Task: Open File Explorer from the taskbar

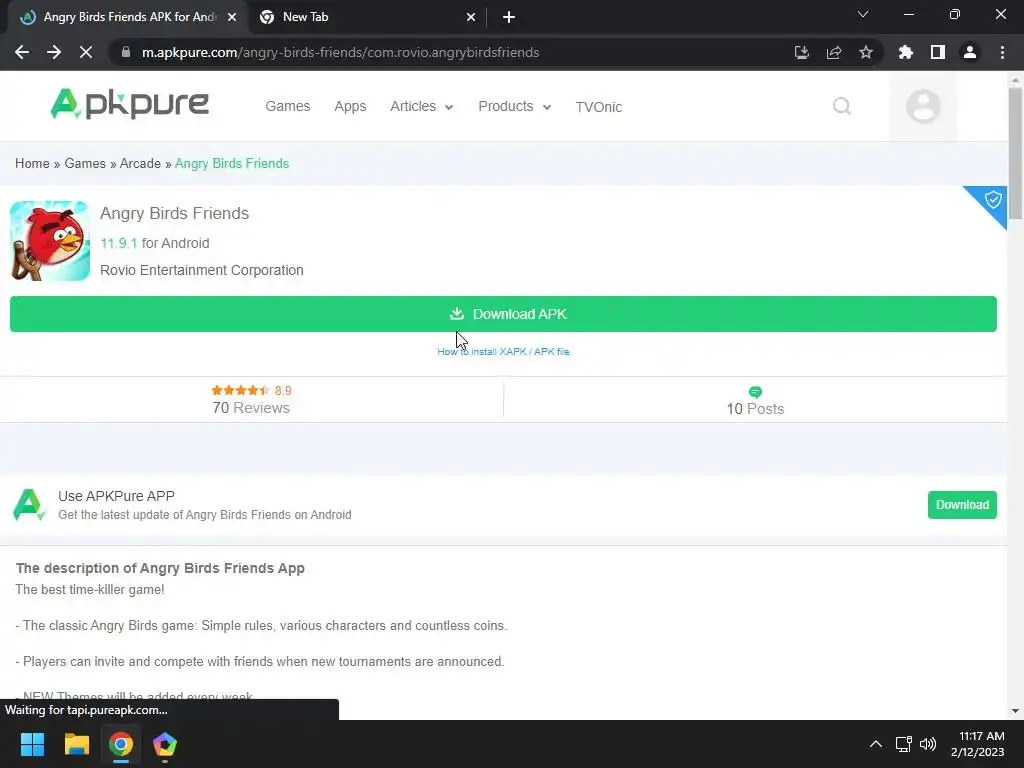Action: 76,744
